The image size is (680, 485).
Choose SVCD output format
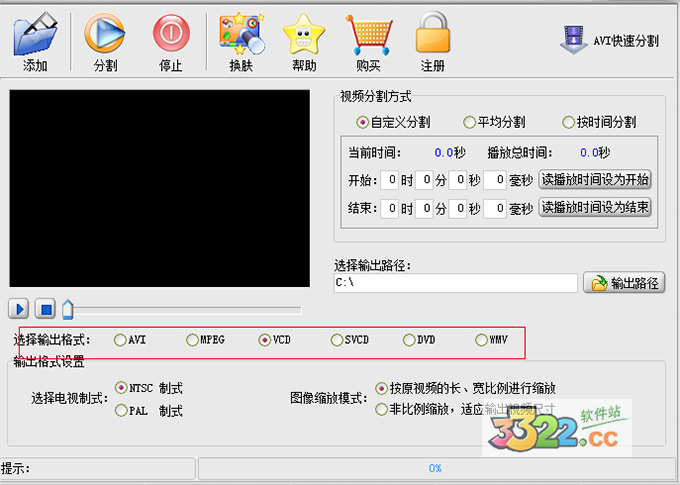(x=350, y=340)
